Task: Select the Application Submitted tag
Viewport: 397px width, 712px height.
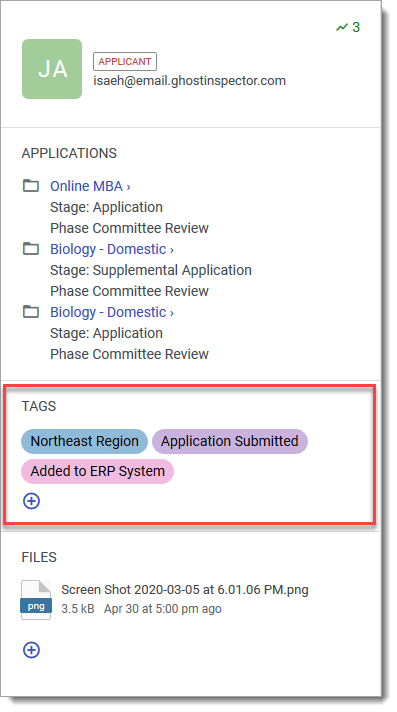Action: (x=230, y=441)
